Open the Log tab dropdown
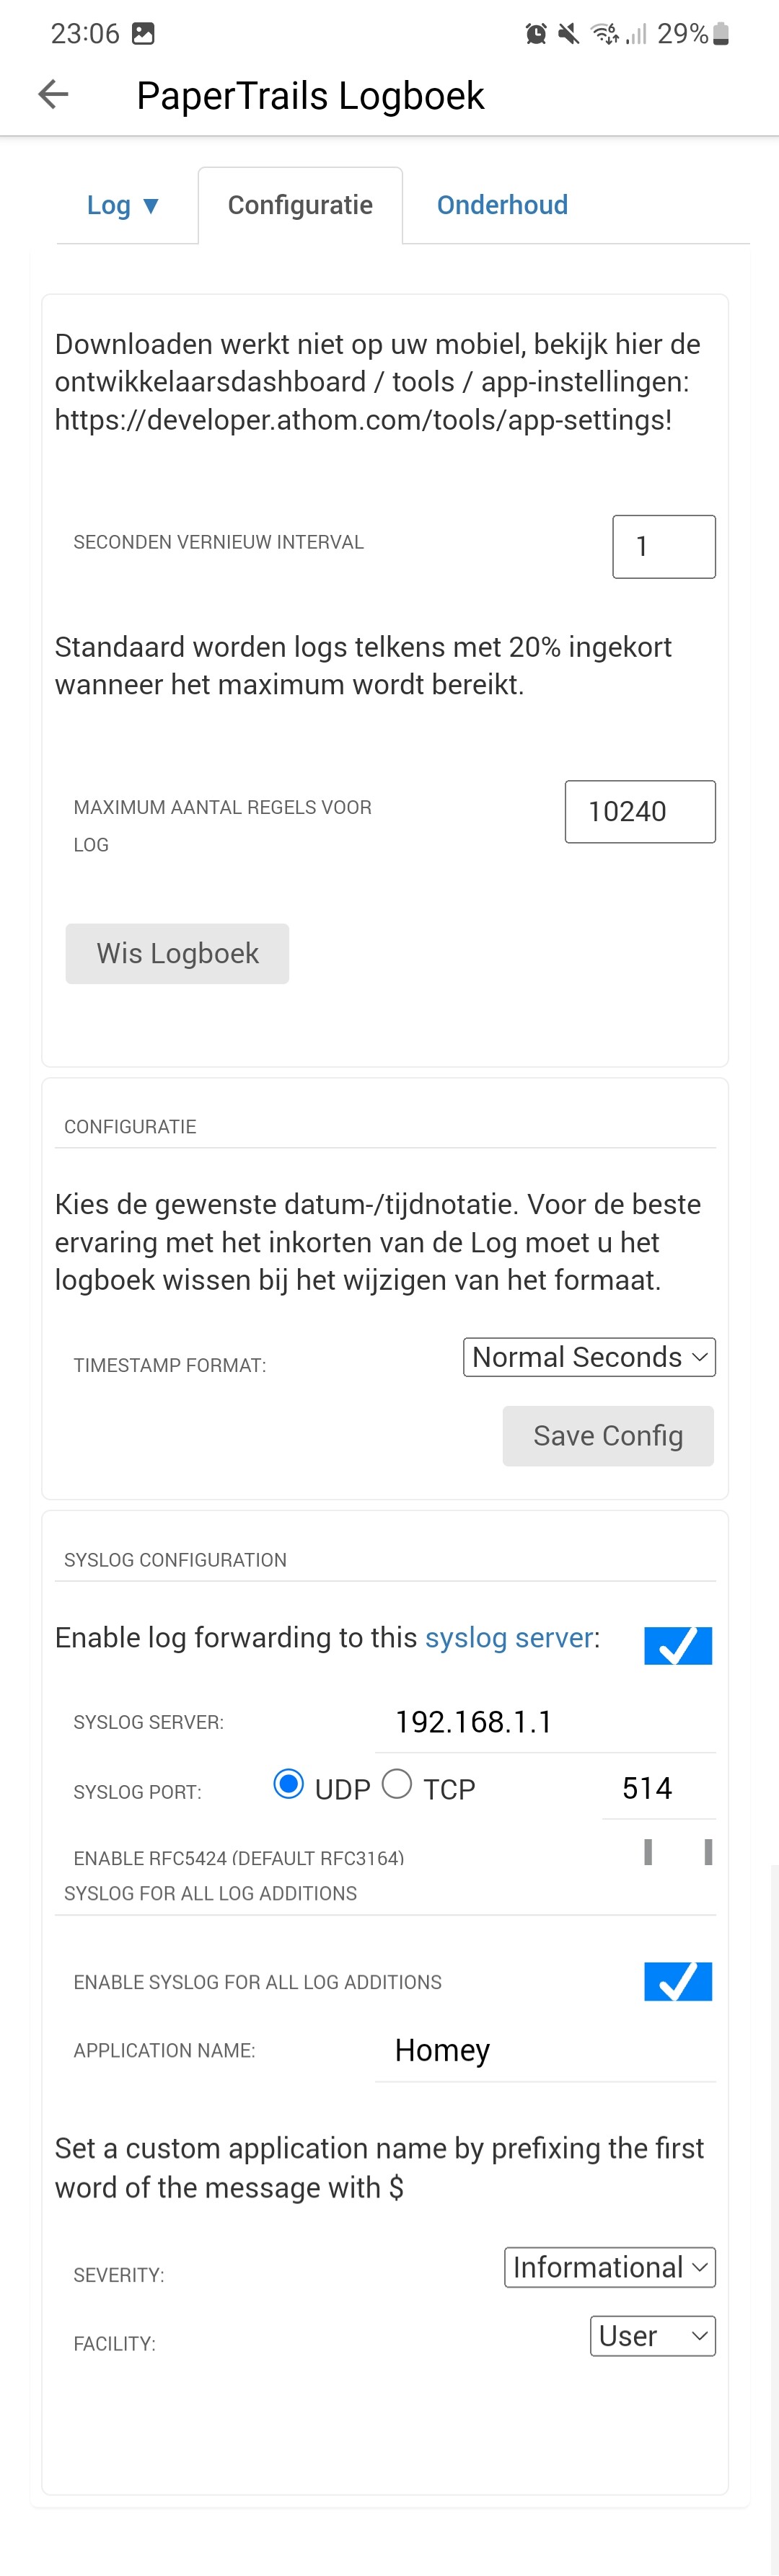Viewport: 779px width, 2576px height. pyautogui.click(x=123, y=205)
